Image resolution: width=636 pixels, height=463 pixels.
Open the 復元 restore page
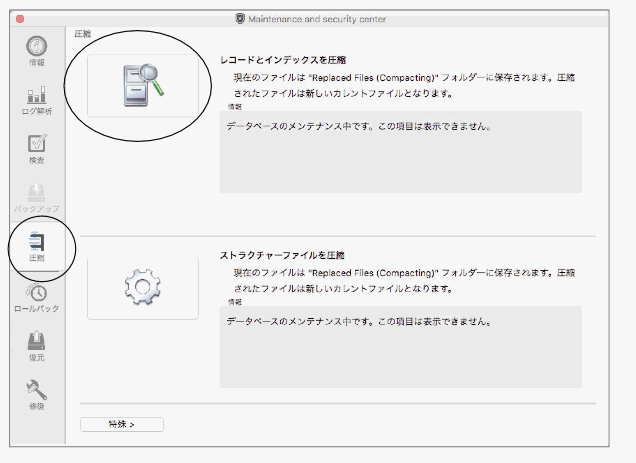click(x=37, y=345)
